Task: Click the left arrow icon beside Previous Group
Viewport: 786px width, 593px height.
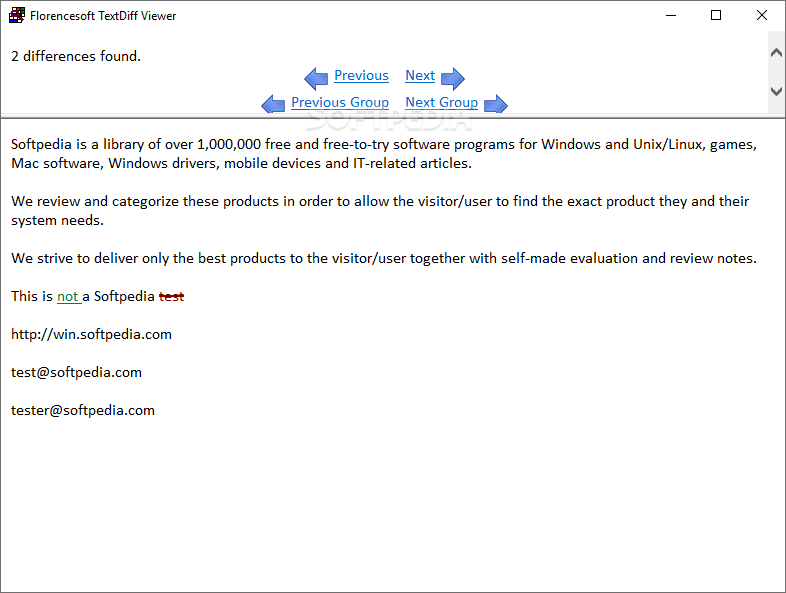Action: pos(273,104)
